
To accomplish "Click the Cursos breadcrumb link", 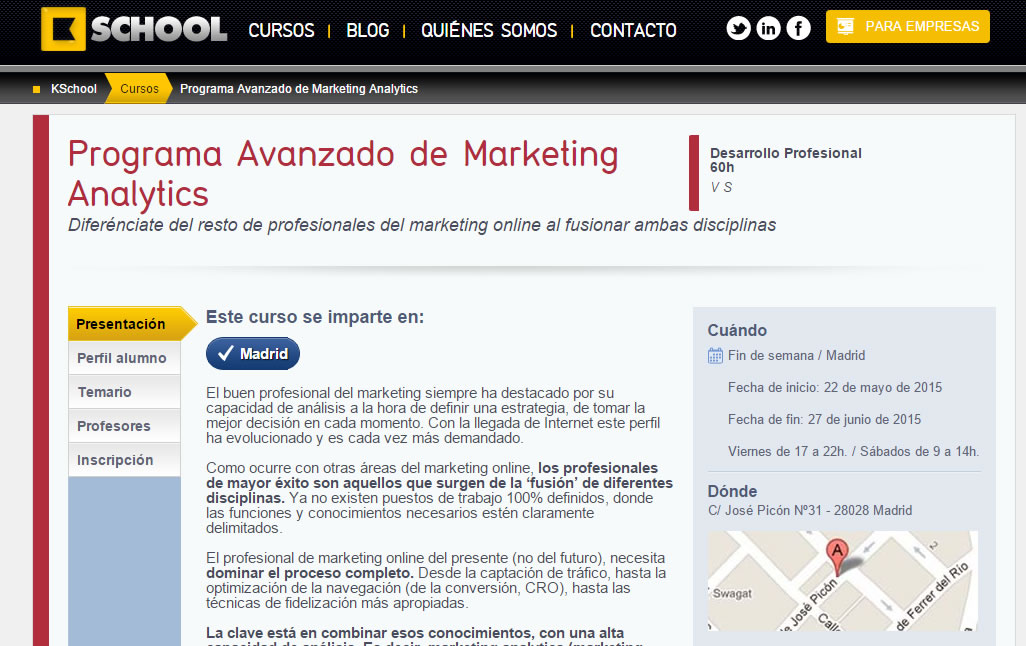I will tap(139, 89).
